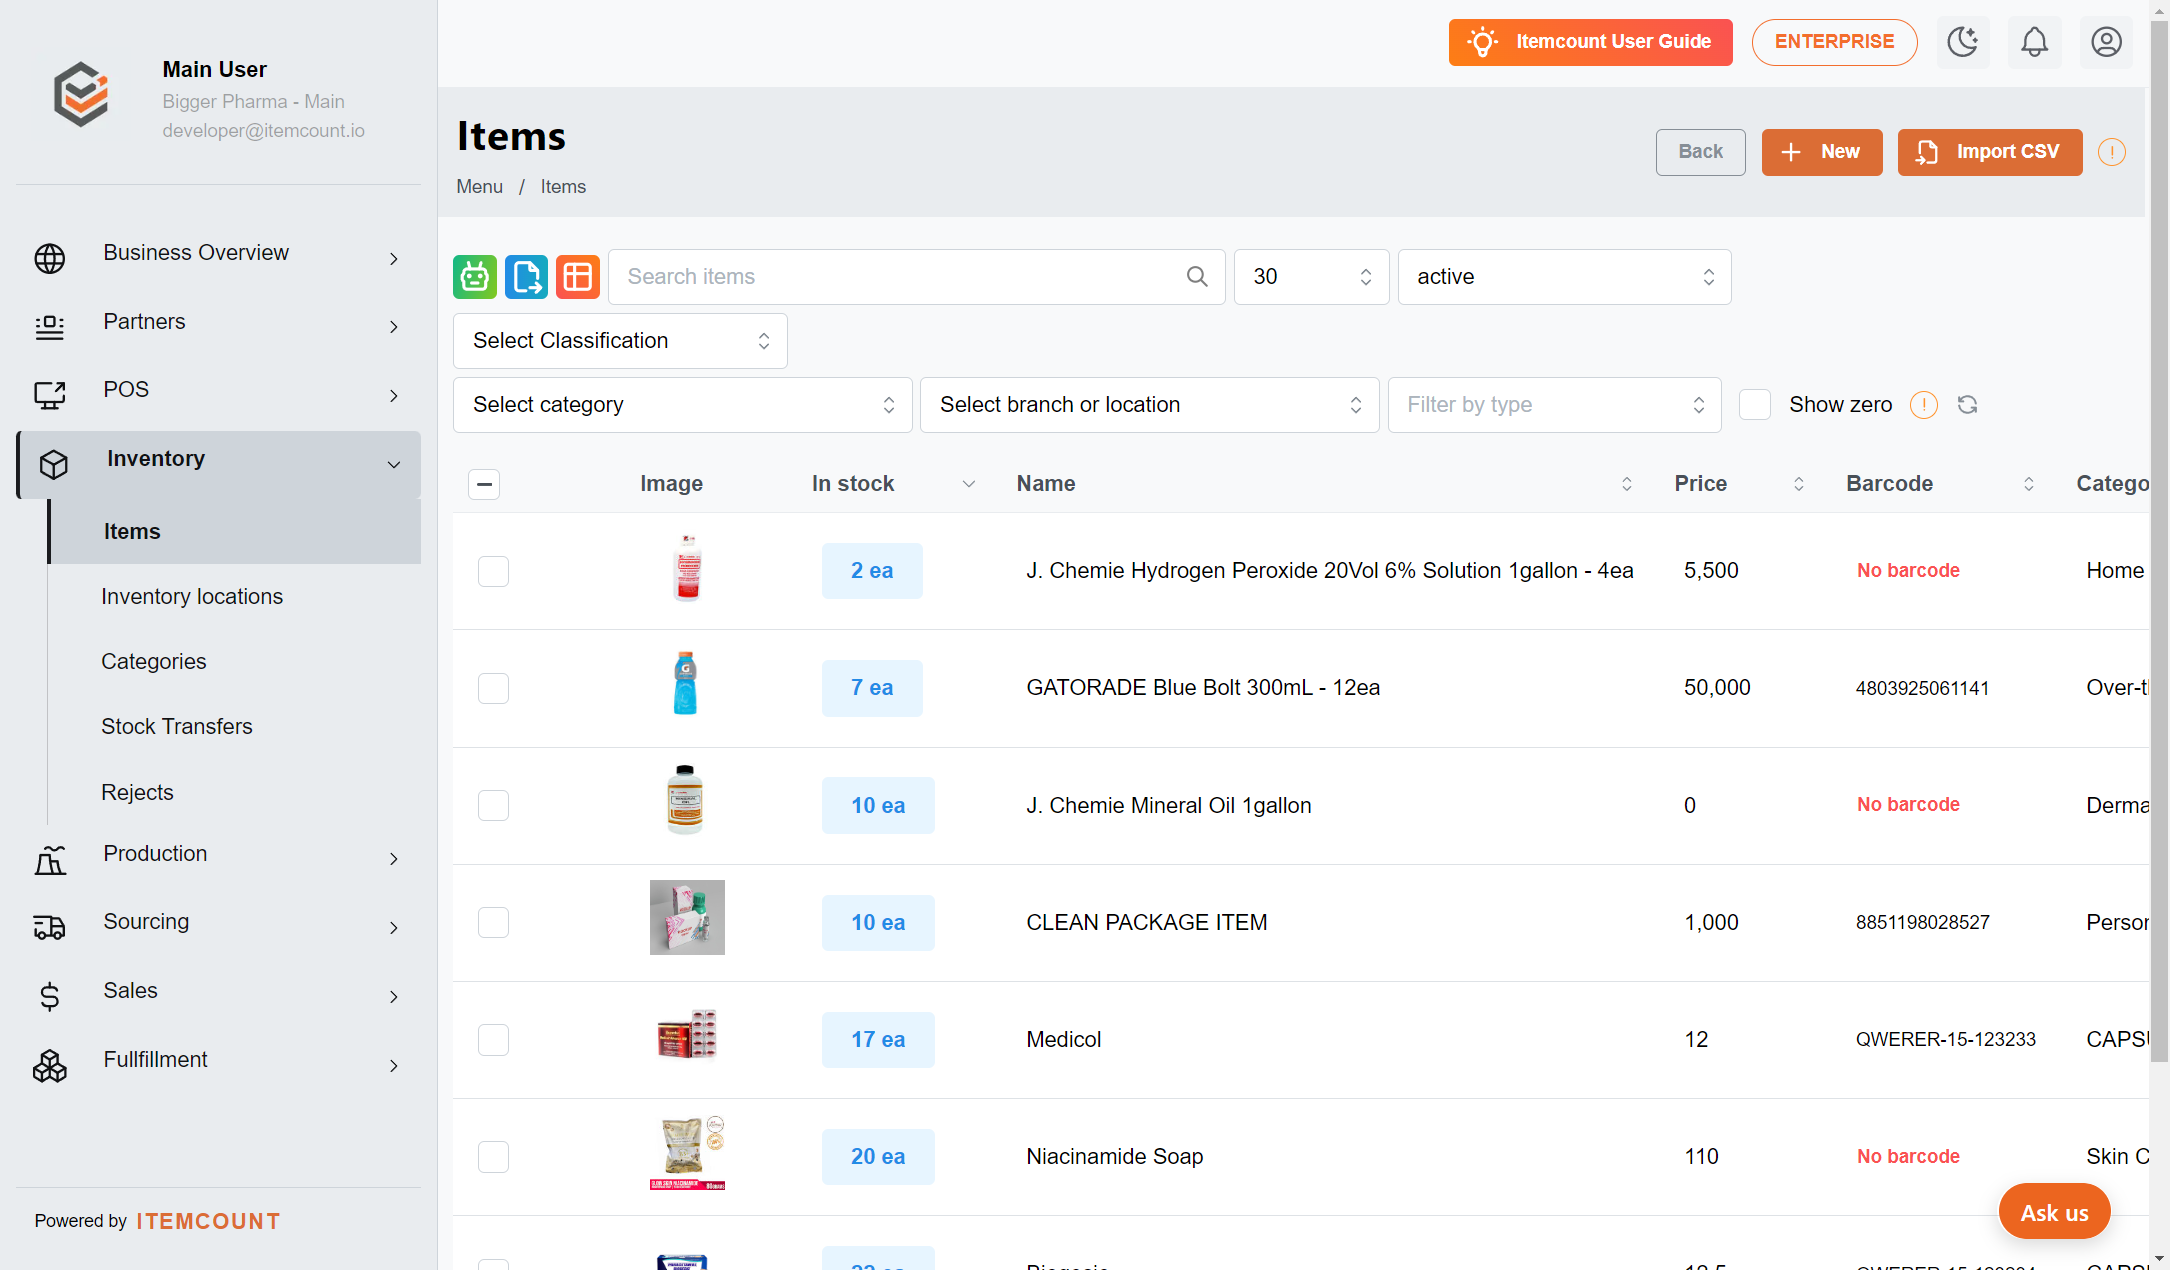Click the Sourcing truck icon
Viewport: 2170px width, 1270px height.
[x=50, y=927]
